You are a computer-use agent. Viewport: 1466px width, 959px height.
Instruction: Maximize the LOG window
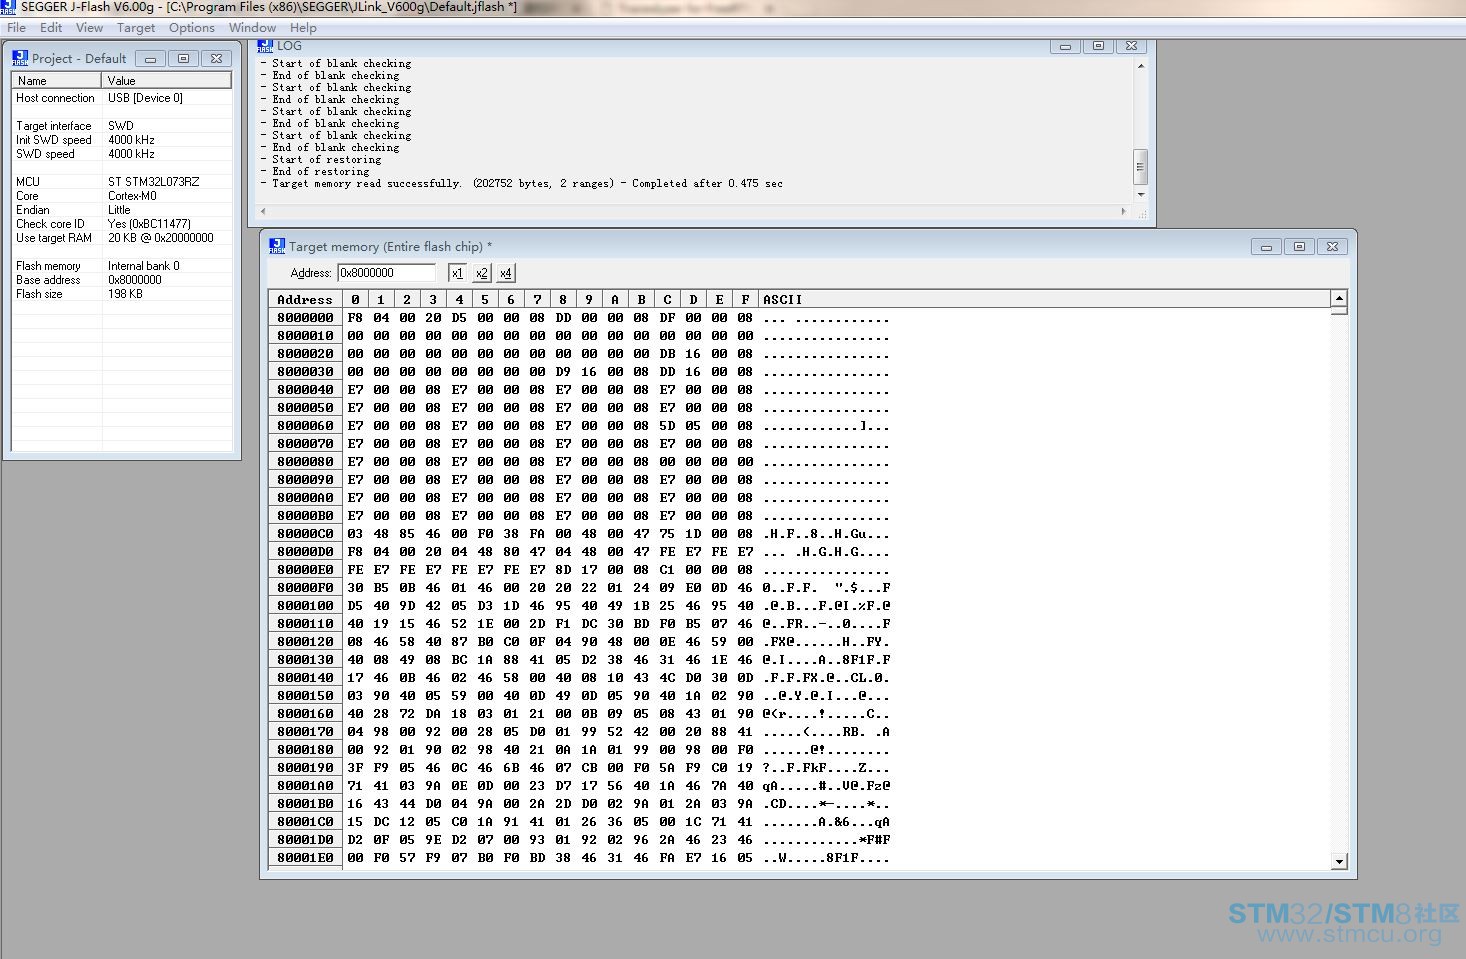pos(1098,46)
